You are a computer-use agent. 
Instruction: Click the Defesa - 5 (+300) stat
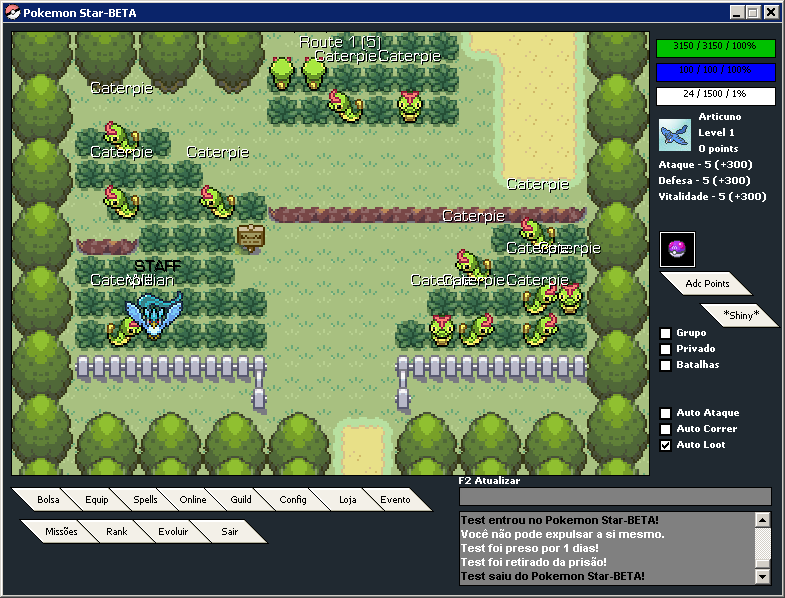pos(704,181)
